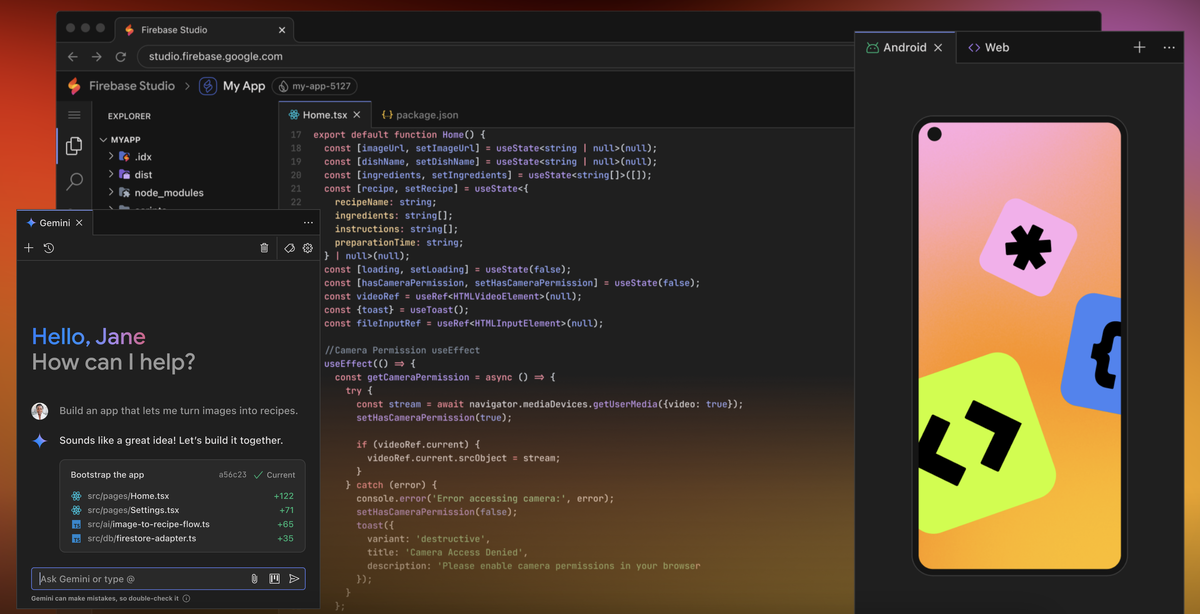Click the tag icon in Gemini toolbar

290,248
